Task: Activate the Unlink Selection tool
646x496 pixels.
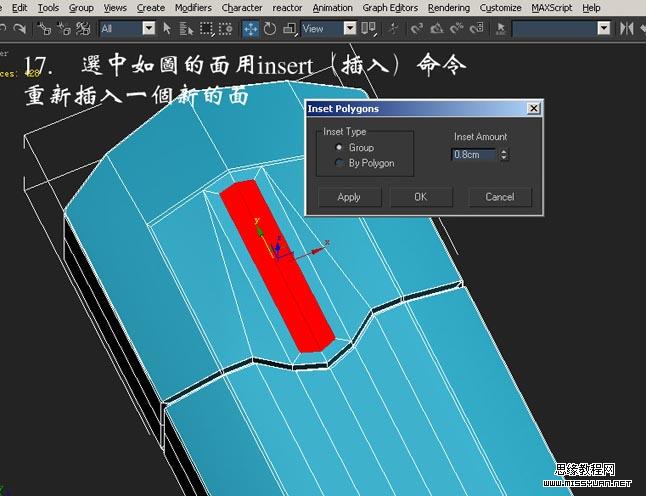Action: pyautogui.click(x=64, y=28)
